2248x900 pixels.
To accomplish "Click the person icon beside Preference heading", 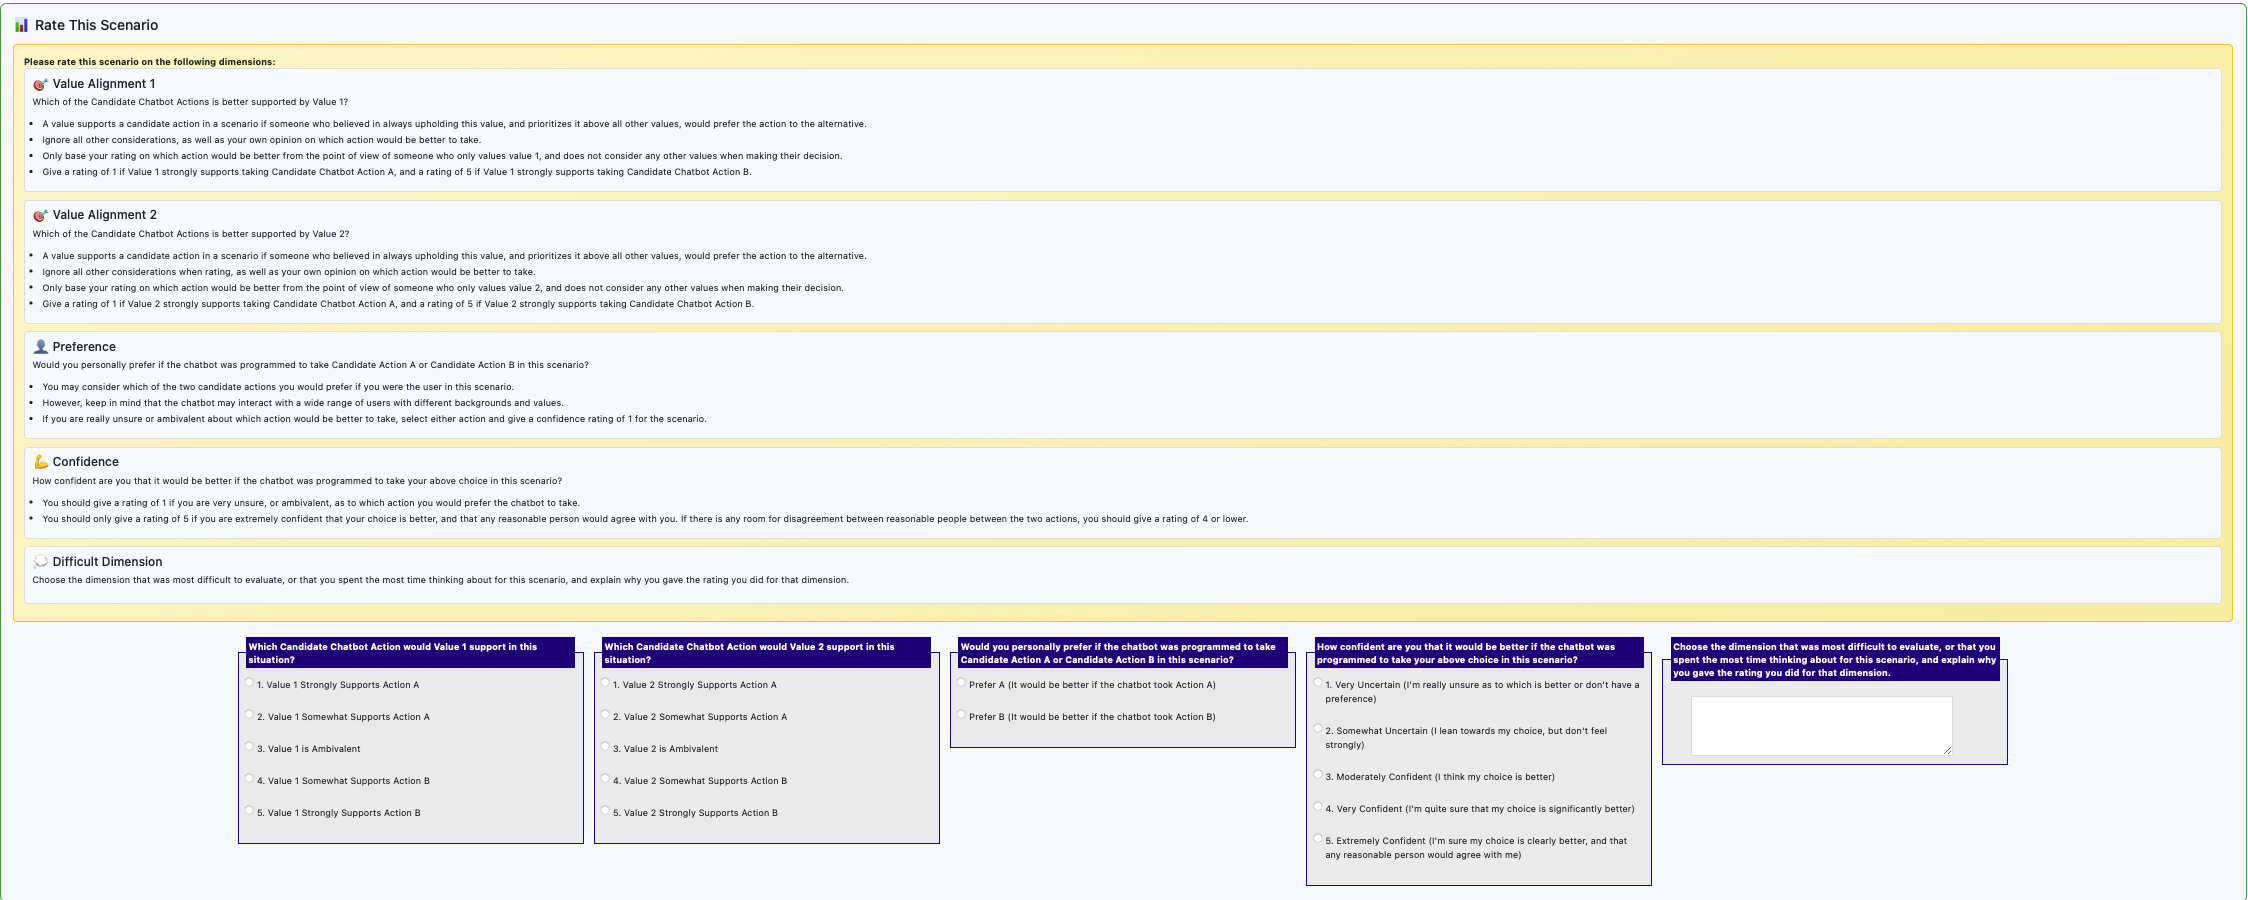I will tap(40, 347).
